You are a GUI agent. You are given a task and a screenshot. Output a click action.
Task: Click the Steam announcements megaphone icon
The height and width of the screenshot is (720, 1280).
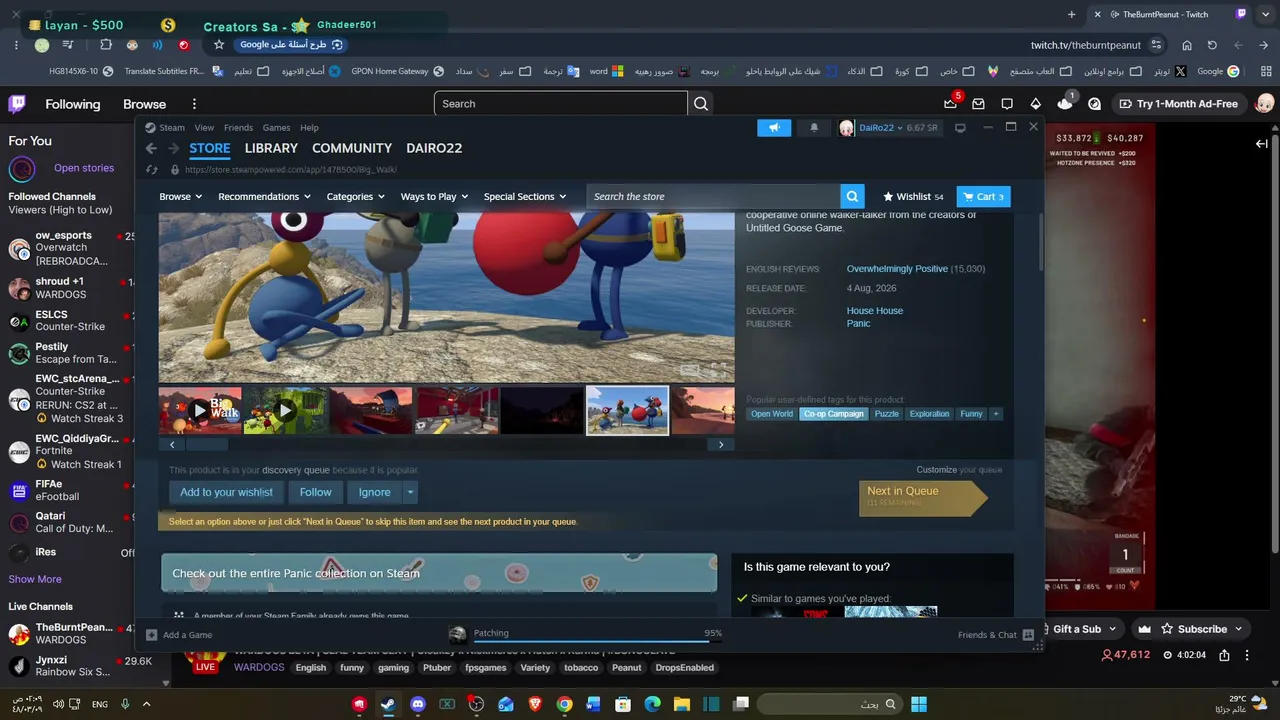pyautogui.click(x=774, y=128)
